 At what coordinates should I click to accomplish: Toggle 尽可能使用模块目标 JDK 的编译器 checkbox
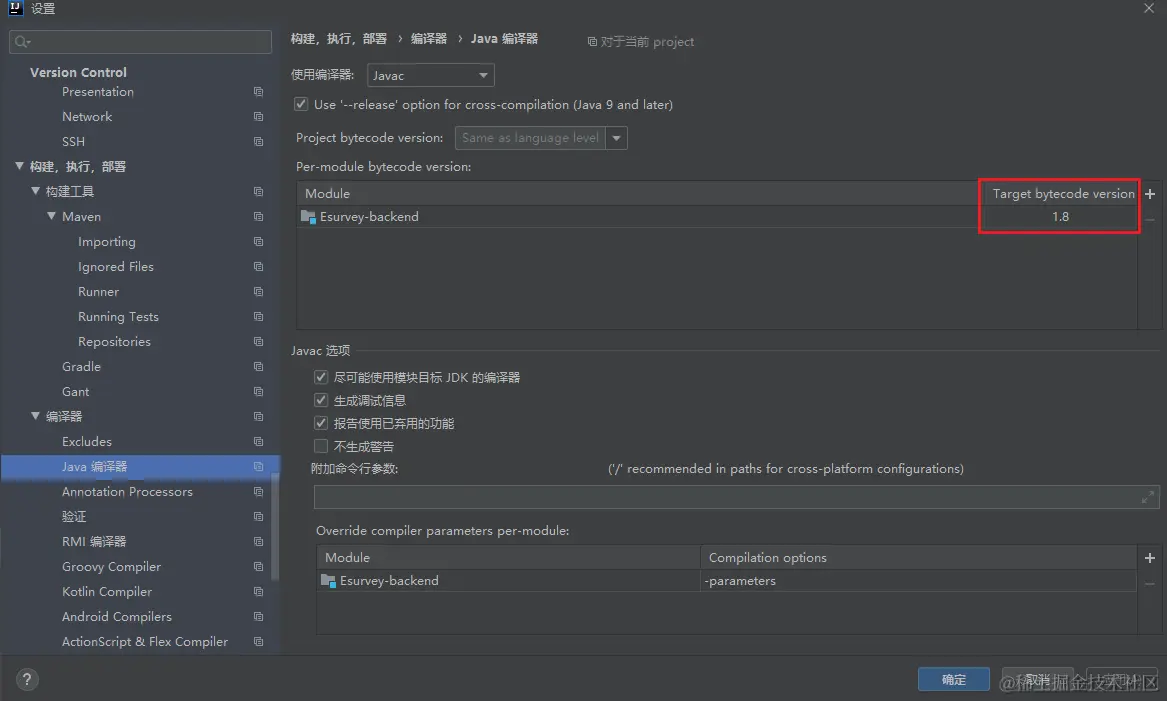click(321, 377)
